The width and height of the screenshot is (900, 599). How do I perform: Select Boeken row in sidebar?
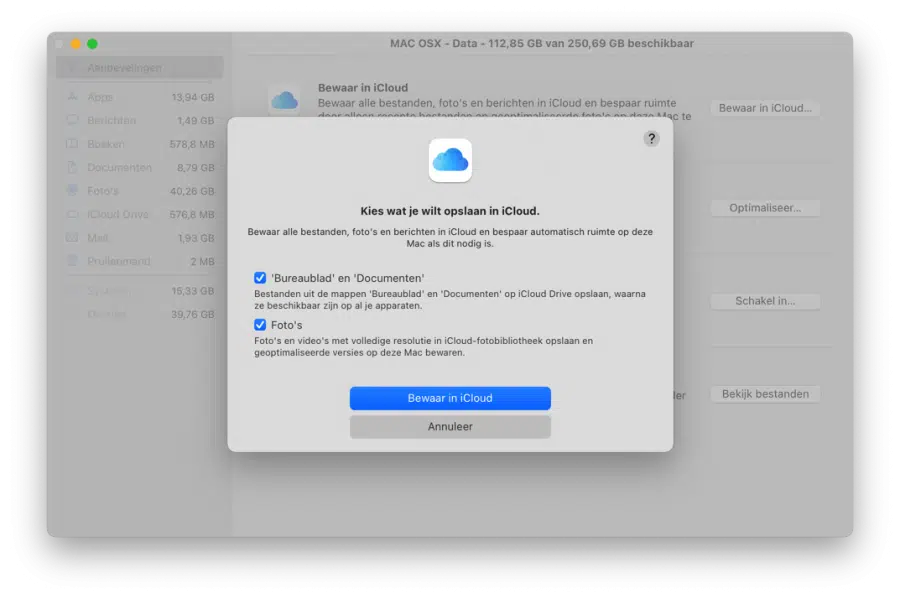coord(139,144)
